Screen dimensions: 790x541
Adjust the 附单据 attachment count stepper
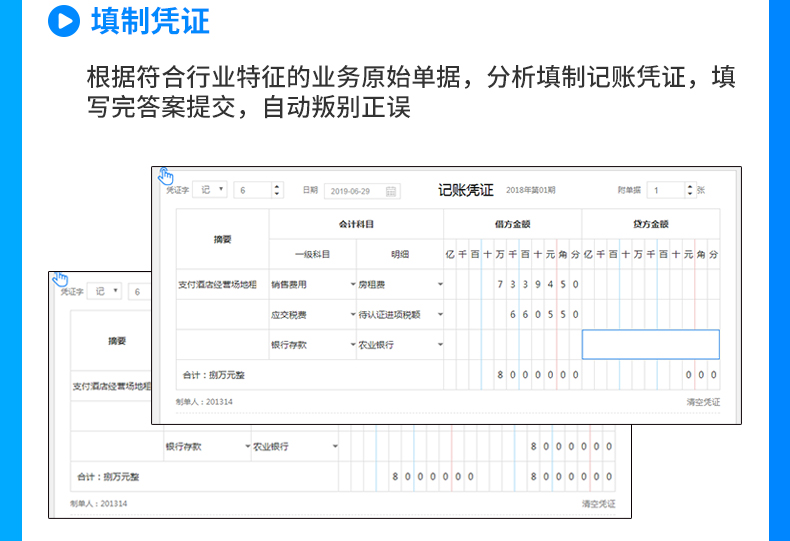(689, 189)
